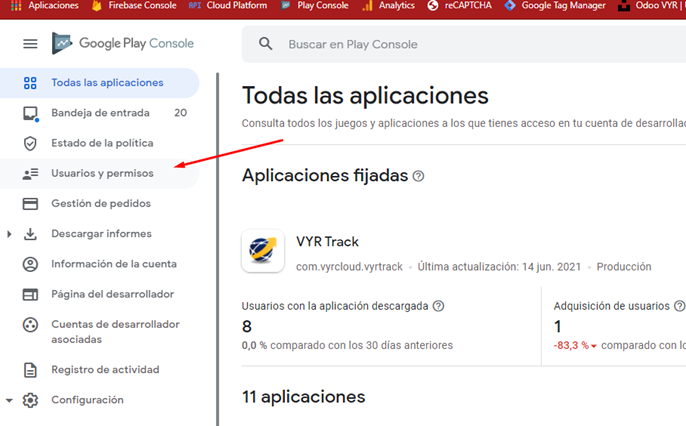This screenshot has width=686, height=426.
Task: Open Información de la cuenta
Action: click(114, 264)
